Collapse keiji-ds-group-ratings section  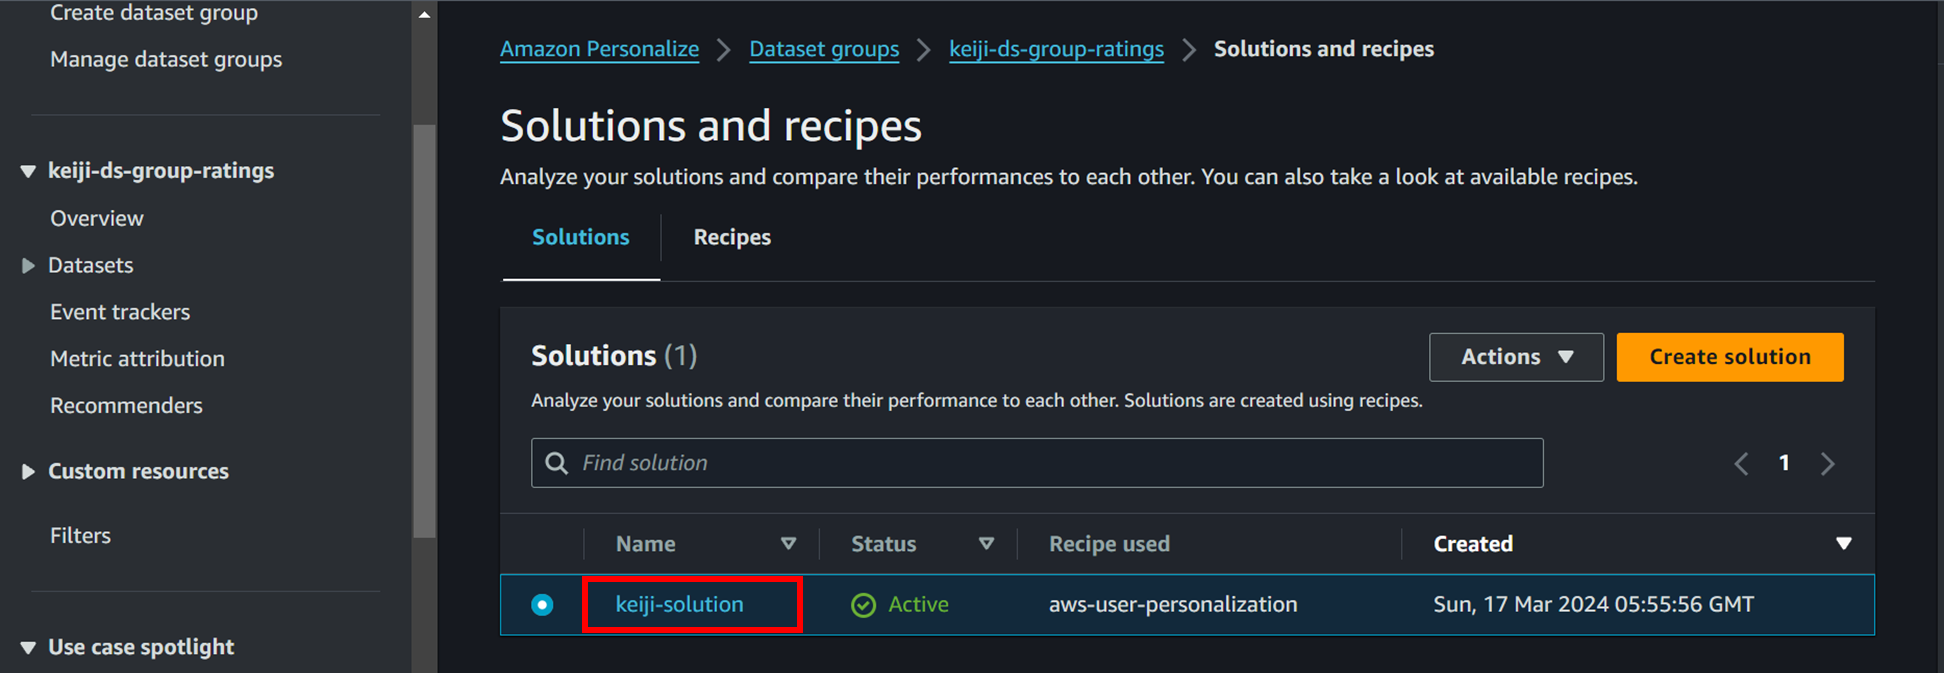[28, 171]
